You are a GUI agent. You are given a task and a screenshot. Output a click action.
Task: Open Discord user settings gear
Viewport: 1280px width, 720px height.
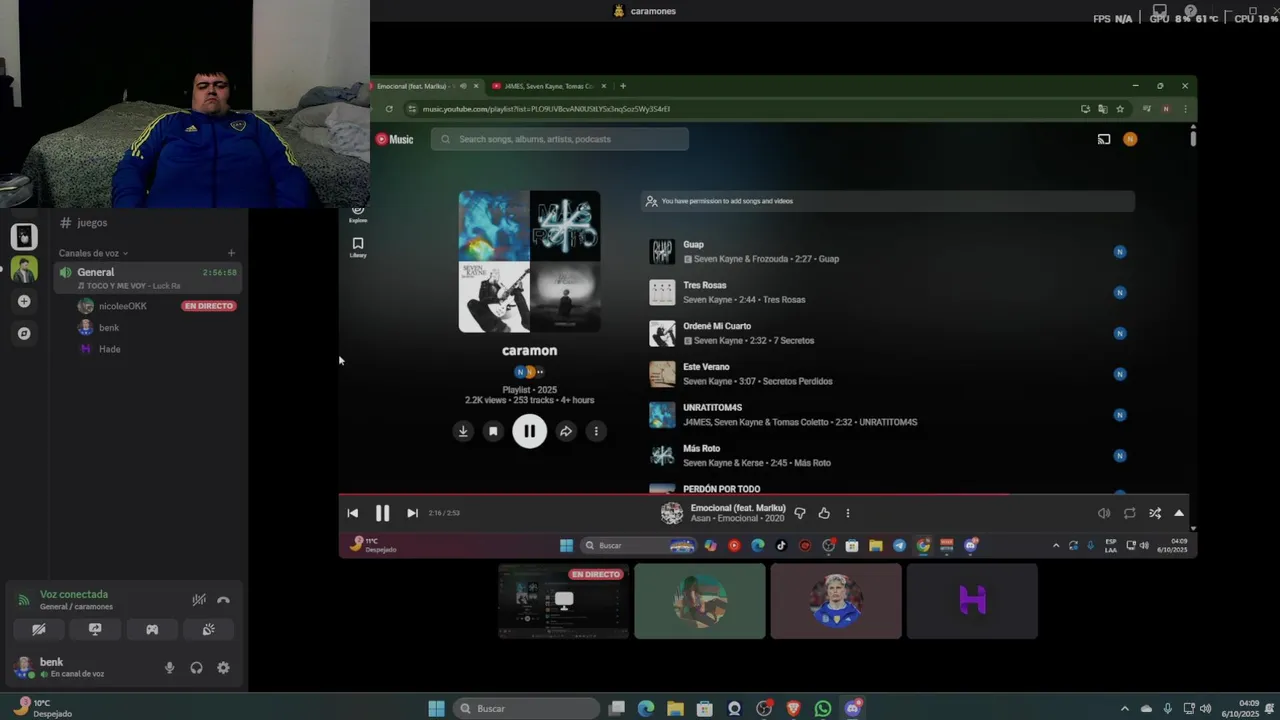(223, 668)
